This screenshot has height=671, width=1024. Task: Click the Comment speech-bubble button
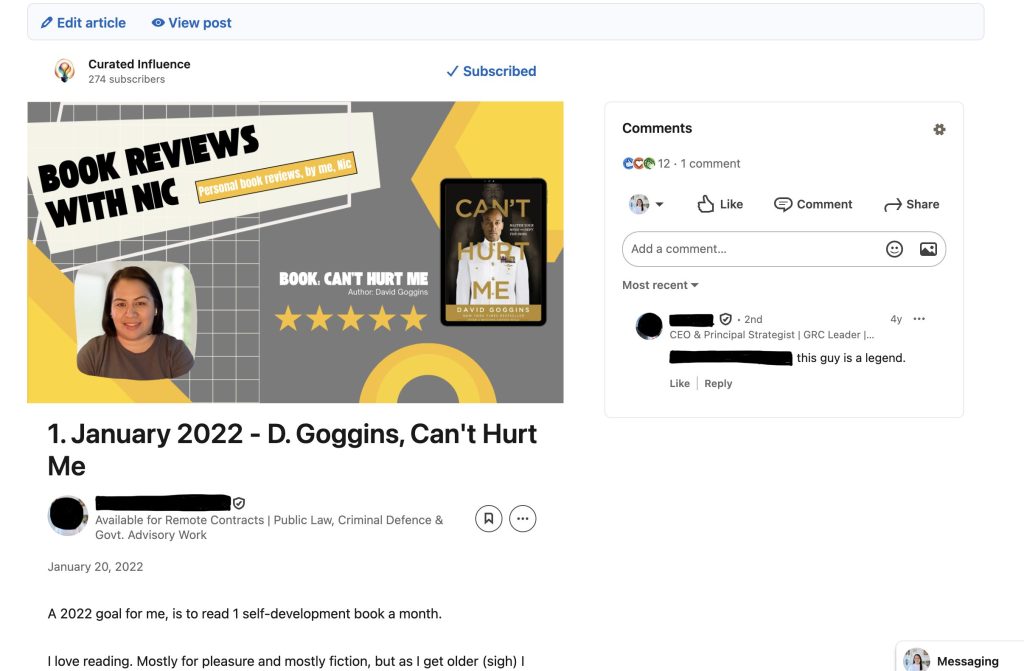[812, 204]
